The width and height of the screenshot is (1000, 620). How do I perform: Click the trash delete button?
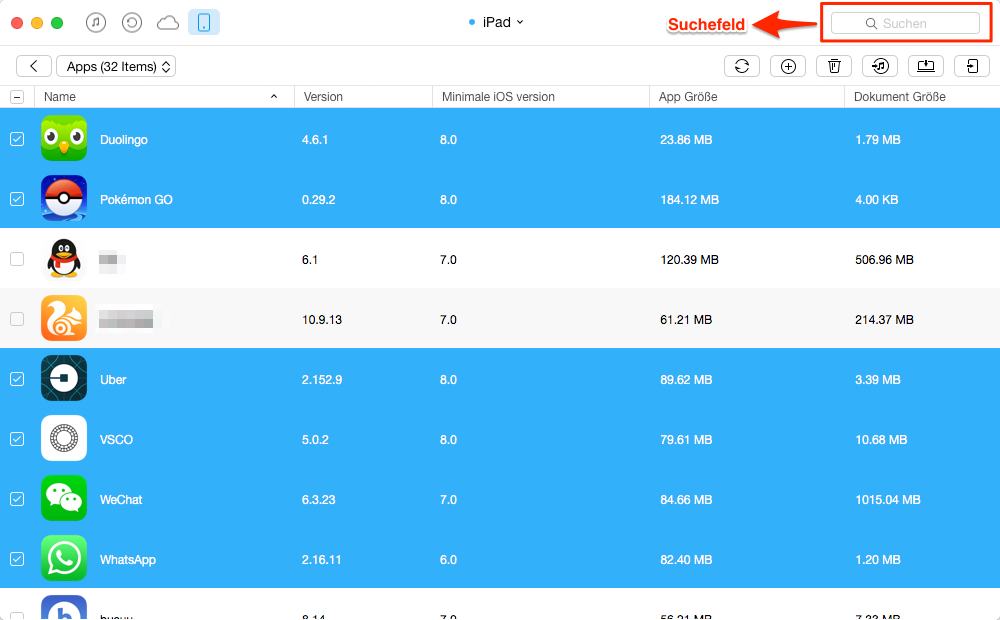pyautogui.click(x=834, y=66)
